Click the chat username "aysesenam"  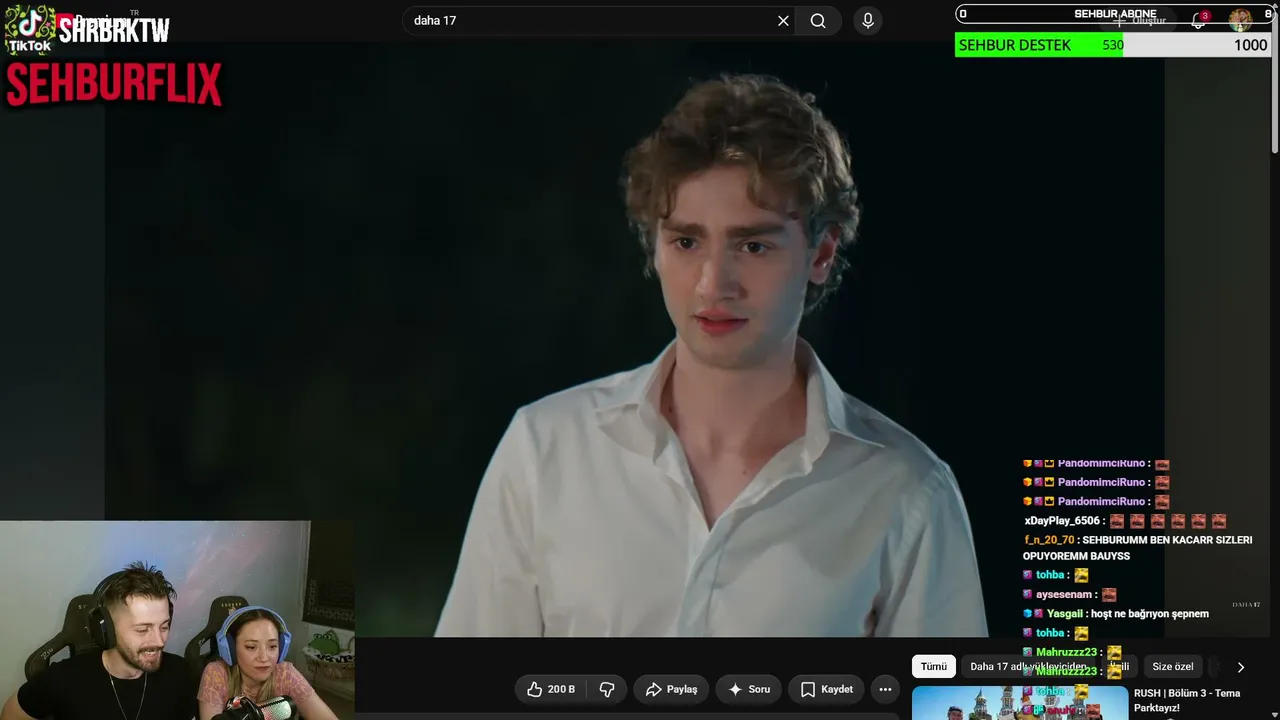pos(1064,595)
